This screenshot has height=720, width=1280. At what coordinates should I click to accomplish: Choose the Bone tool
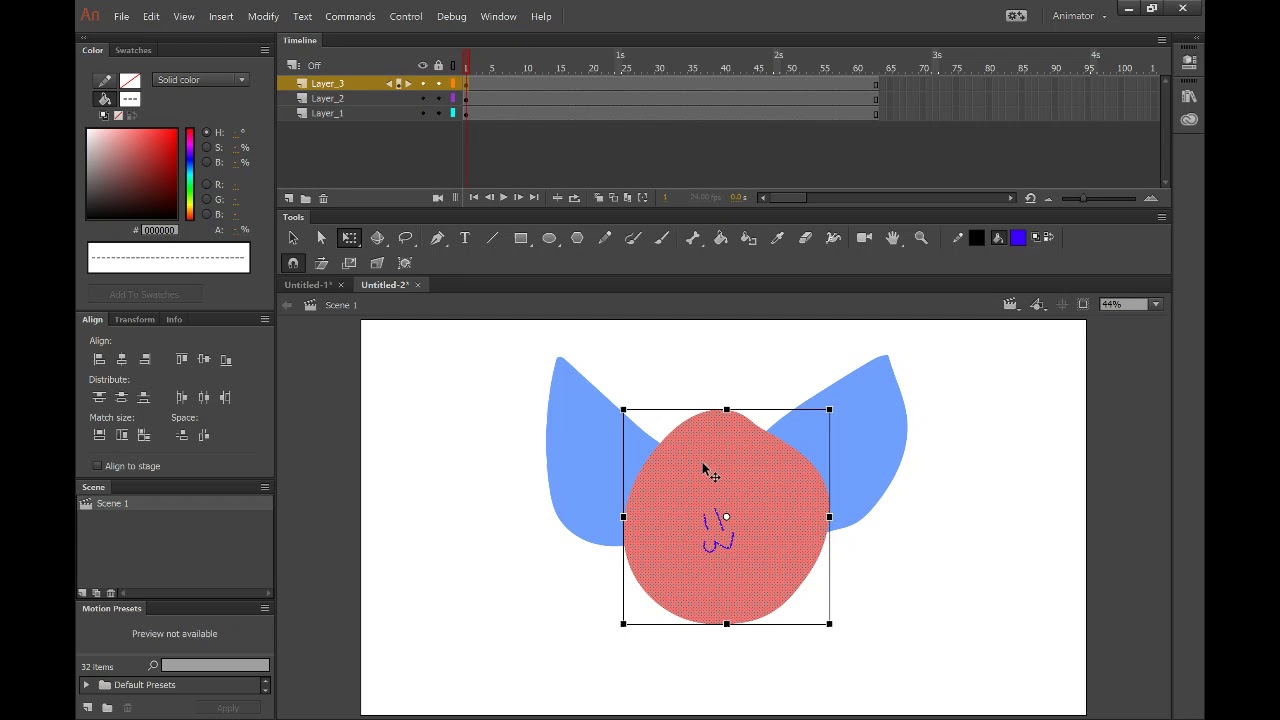click(x=693, y=238)
